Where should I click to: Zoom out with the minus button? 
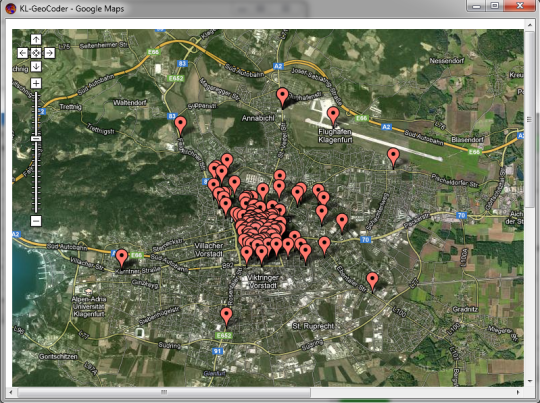36,220
